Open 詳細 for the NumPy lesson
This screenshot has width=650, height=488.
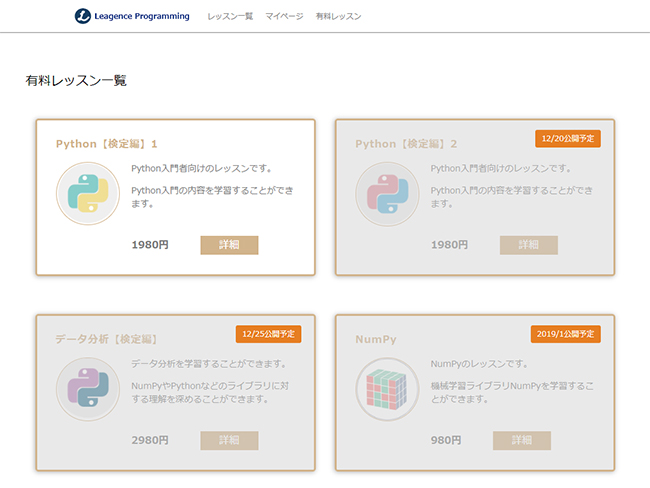(x=521, y=440)
